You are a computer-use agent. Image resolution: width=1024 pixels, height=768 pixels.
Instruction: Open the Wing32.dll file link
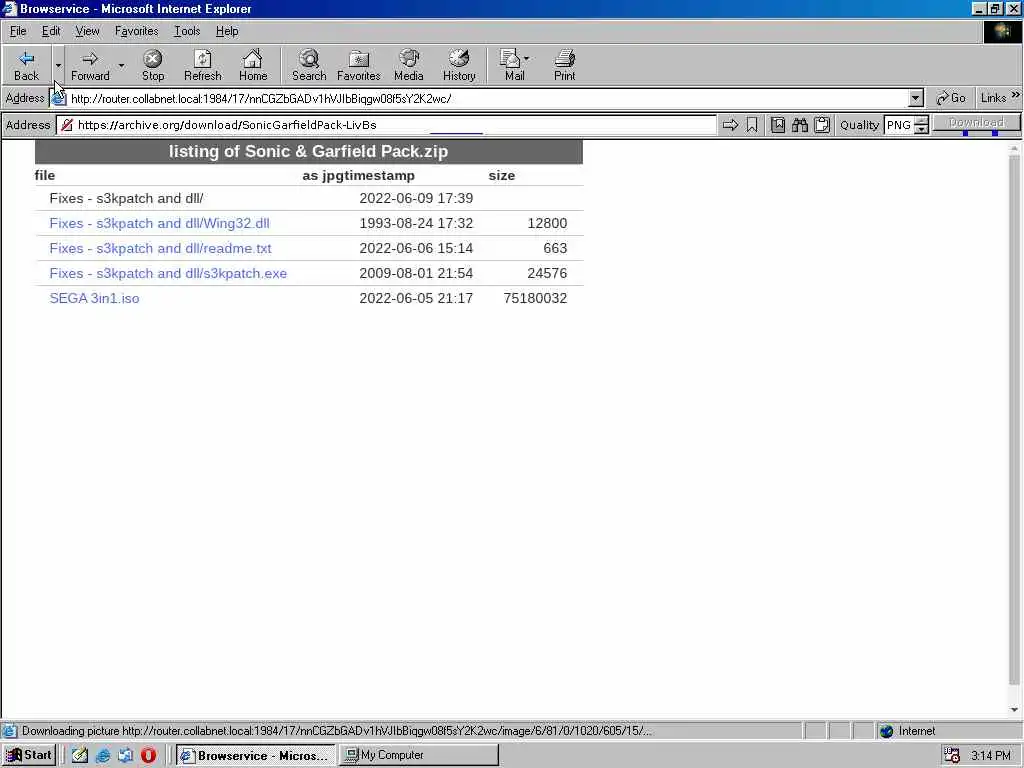tap(159, 223)
